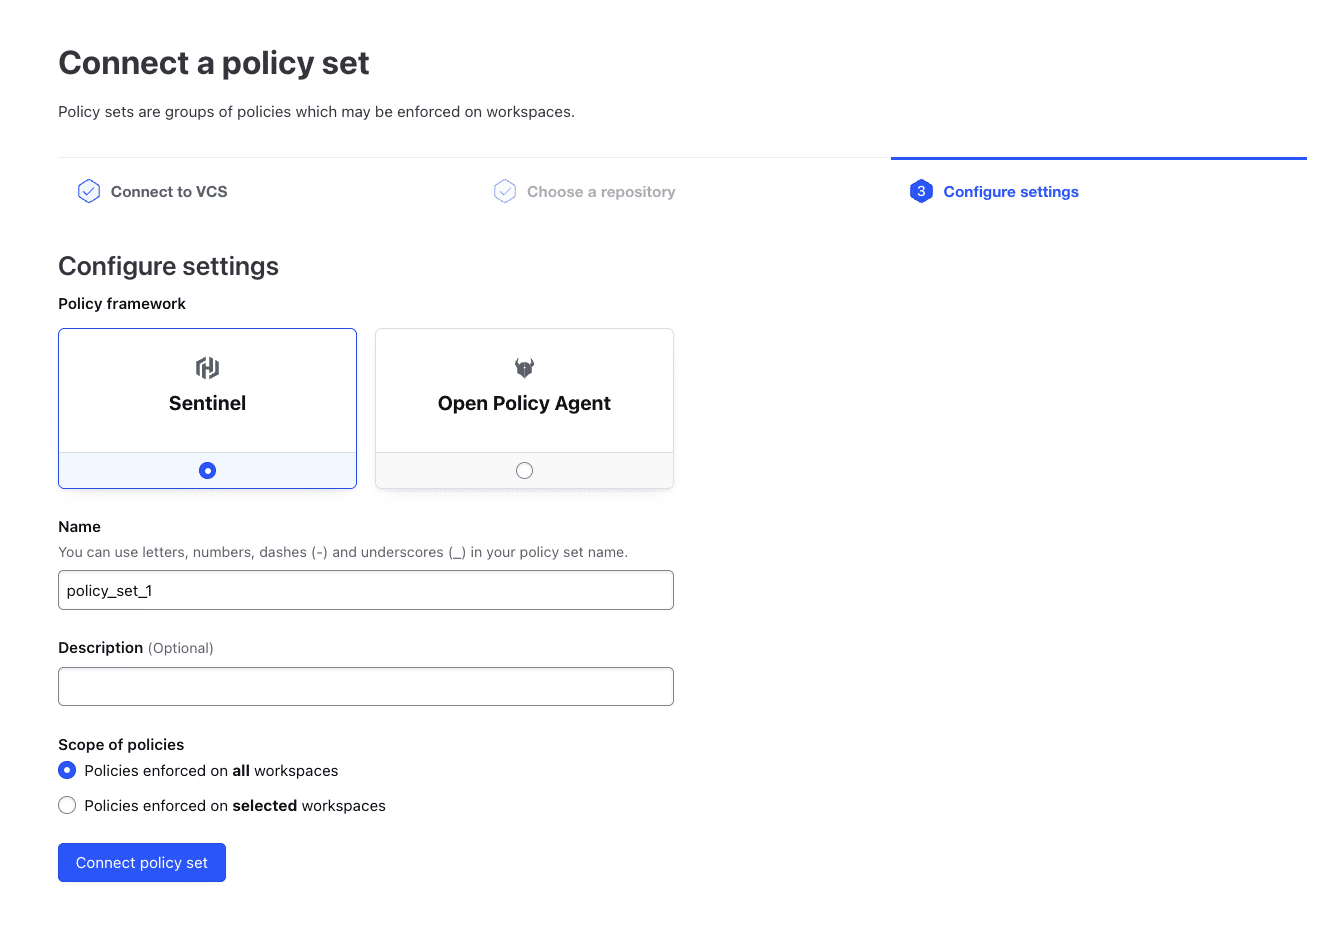Click the Configure settings section heading
Viewport: 1337px width, 925px height.
pyautogui.click(x=168, y=266)
